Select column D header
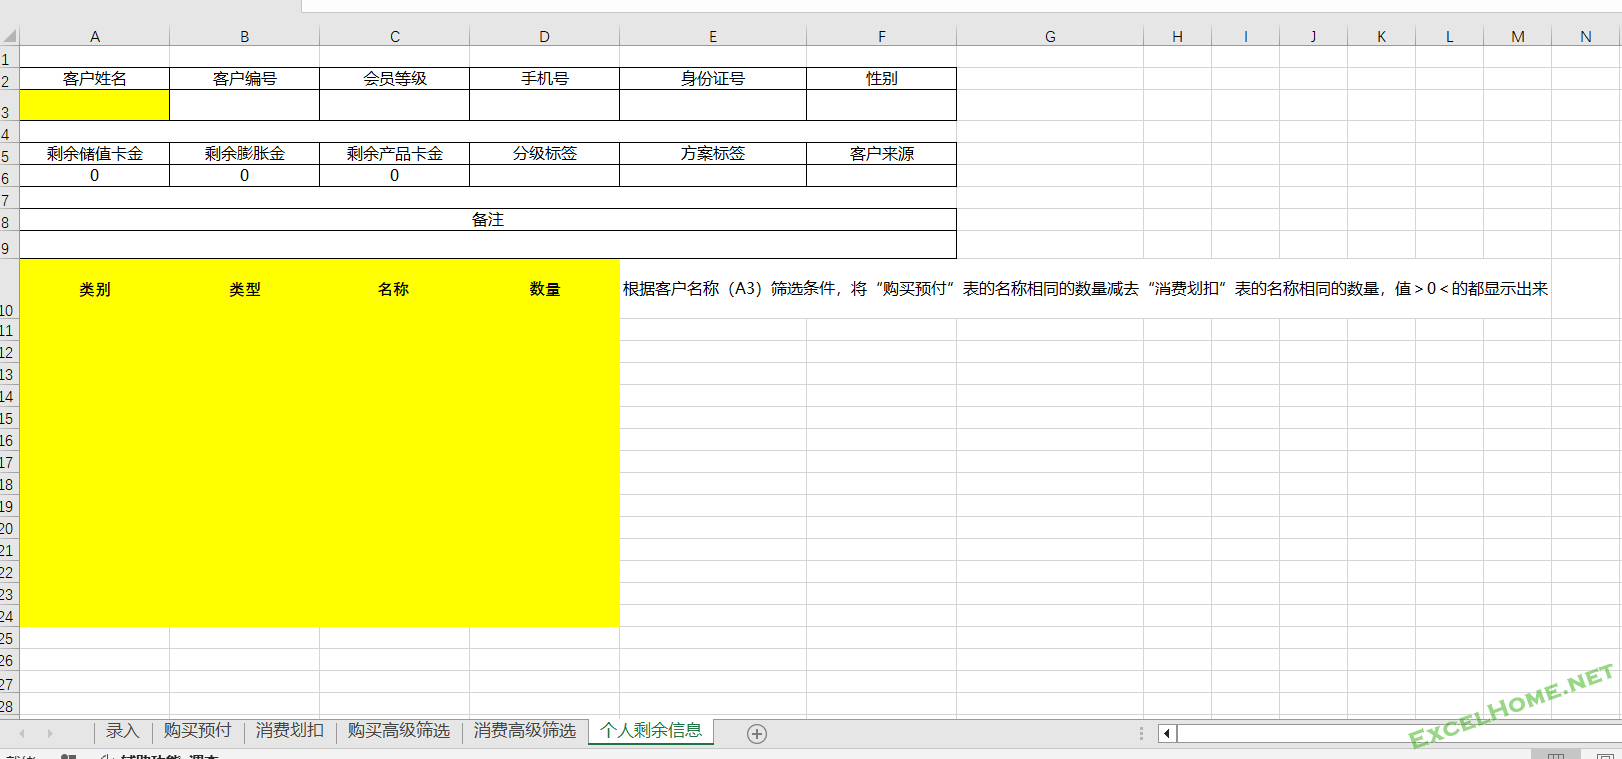1622x759 pixels. coord(545,36)
